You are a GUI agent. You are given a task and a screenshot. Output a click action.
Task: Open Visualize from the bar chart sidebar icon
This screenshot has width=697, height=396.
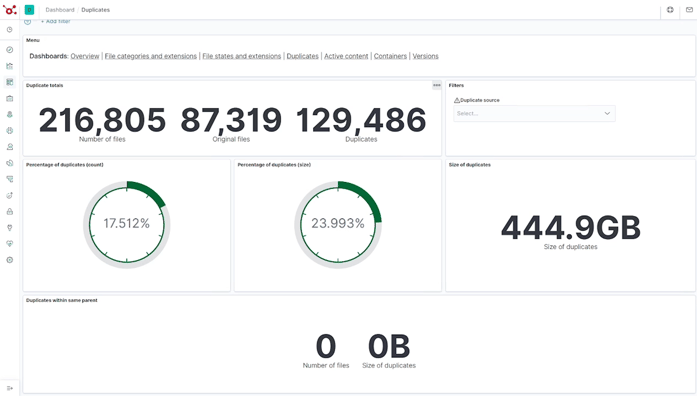(10, 66)
